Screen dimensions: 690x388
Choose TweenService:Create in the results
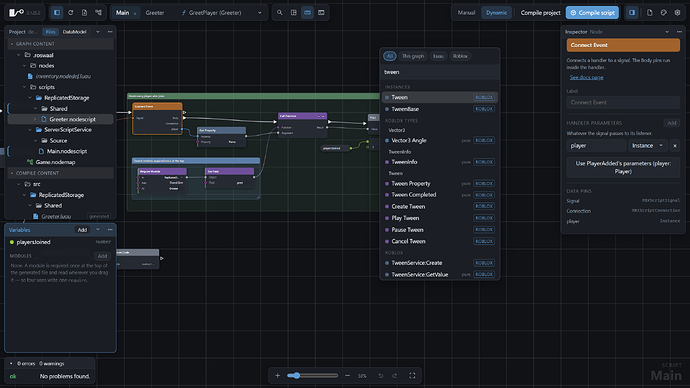440,263
